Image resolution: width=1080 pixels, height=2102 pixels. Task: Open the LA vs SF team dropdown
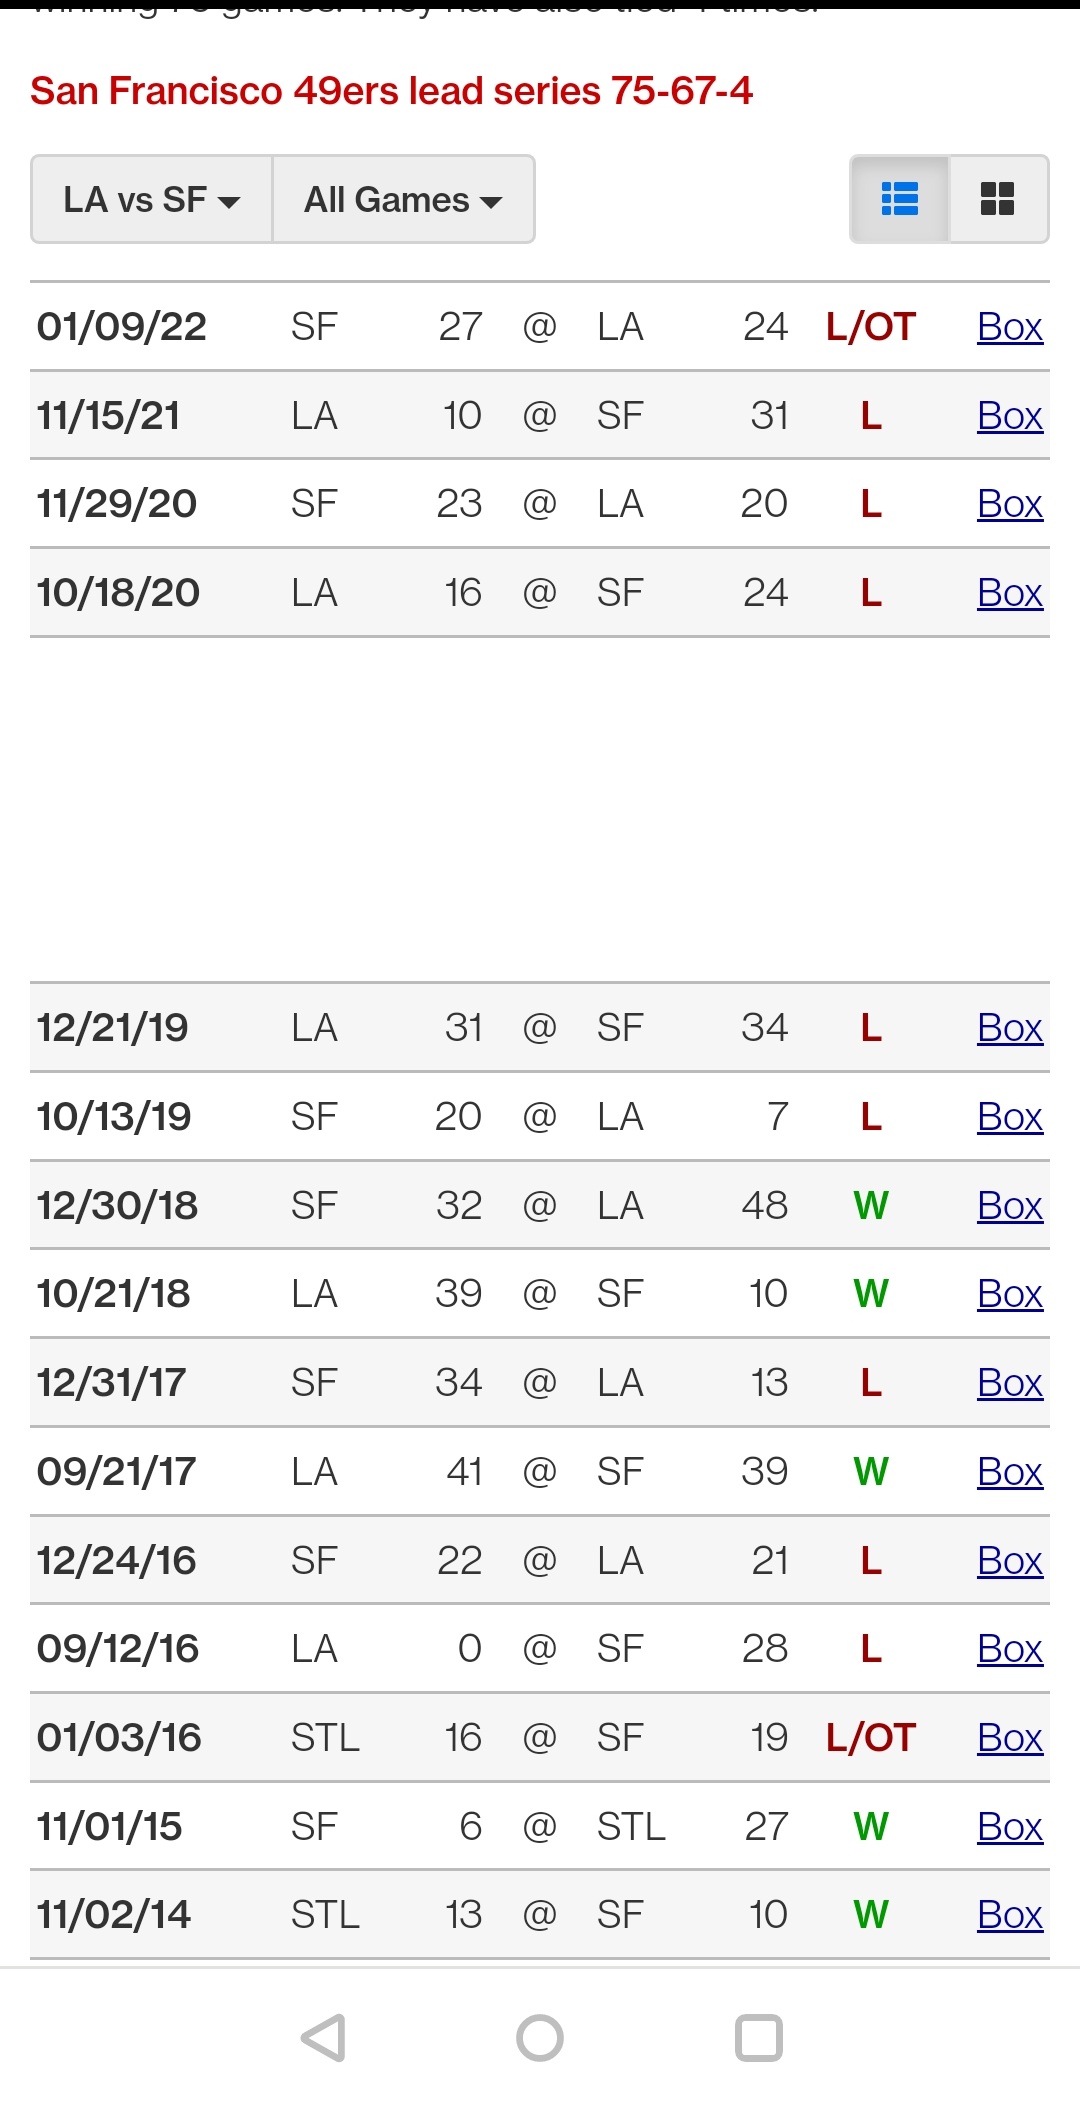[x=152, y=199]
